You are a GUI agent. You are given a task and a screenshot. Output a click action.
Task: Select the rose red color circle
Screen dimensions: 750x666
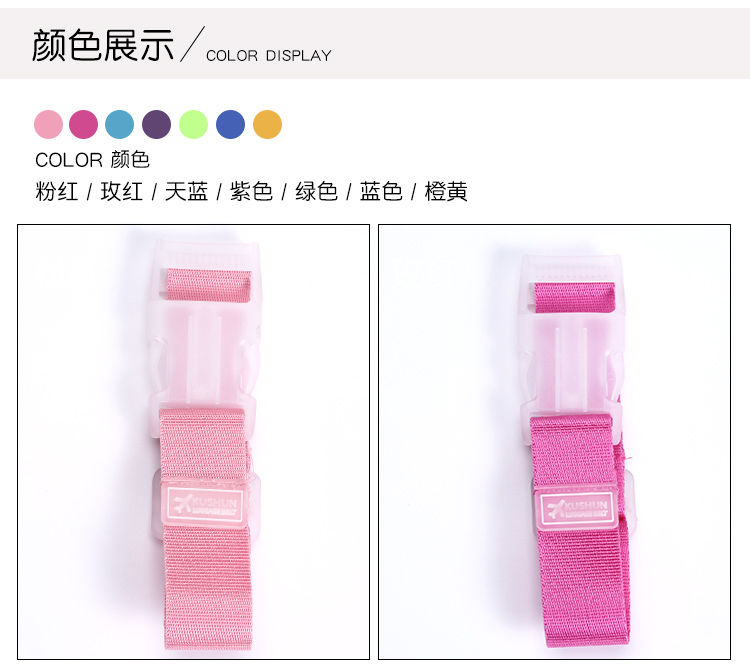(x=83, y=124)
